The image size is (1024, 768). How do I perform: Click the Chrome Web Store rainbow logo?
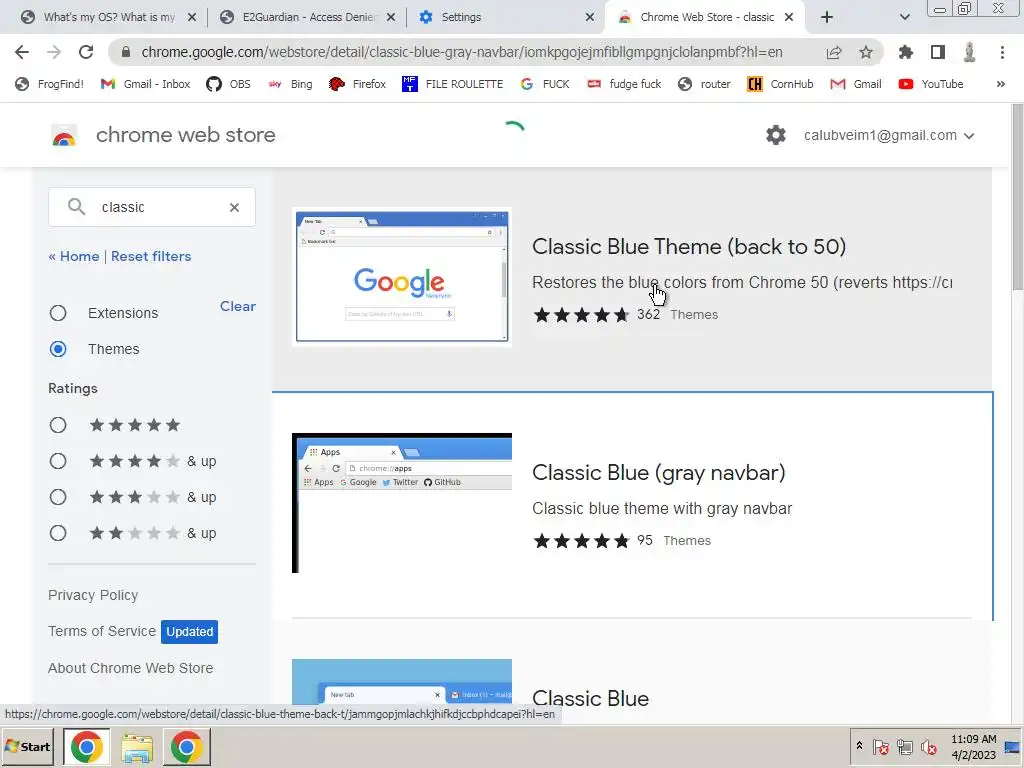click(x=64, y=135)
